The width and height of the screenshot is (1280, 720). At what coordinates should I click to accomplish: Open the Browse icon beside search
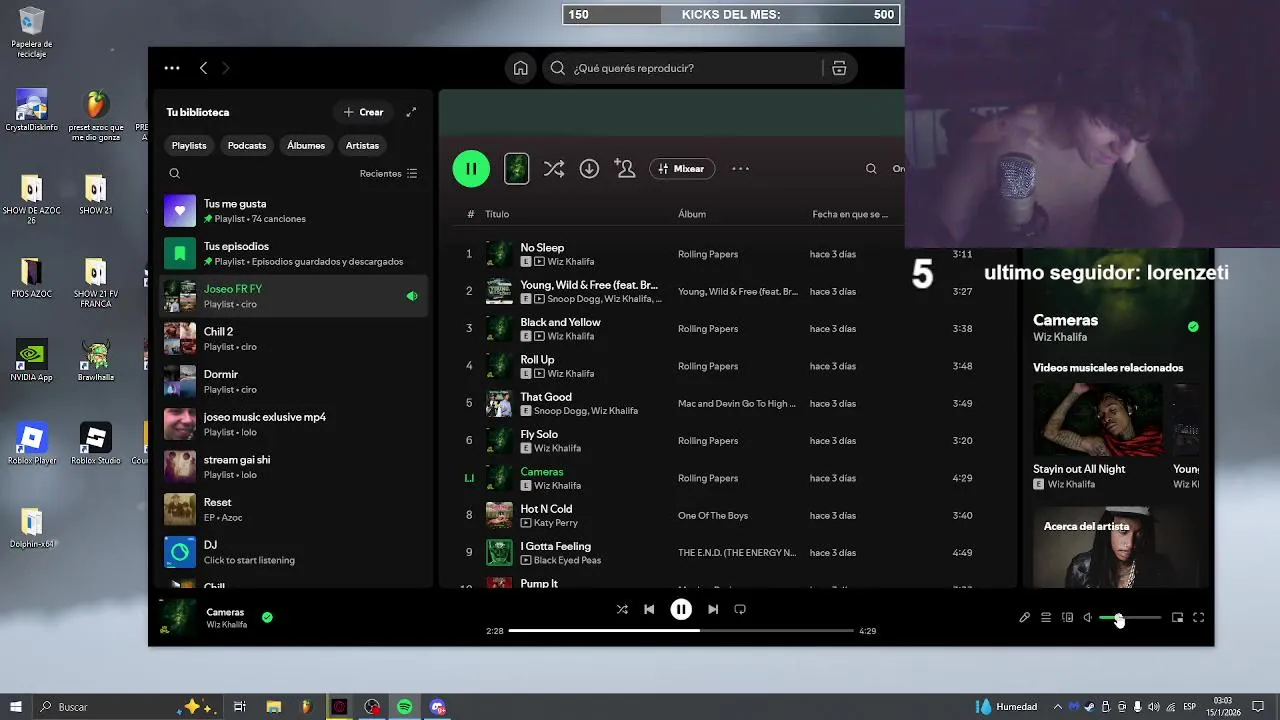(839, 68)
